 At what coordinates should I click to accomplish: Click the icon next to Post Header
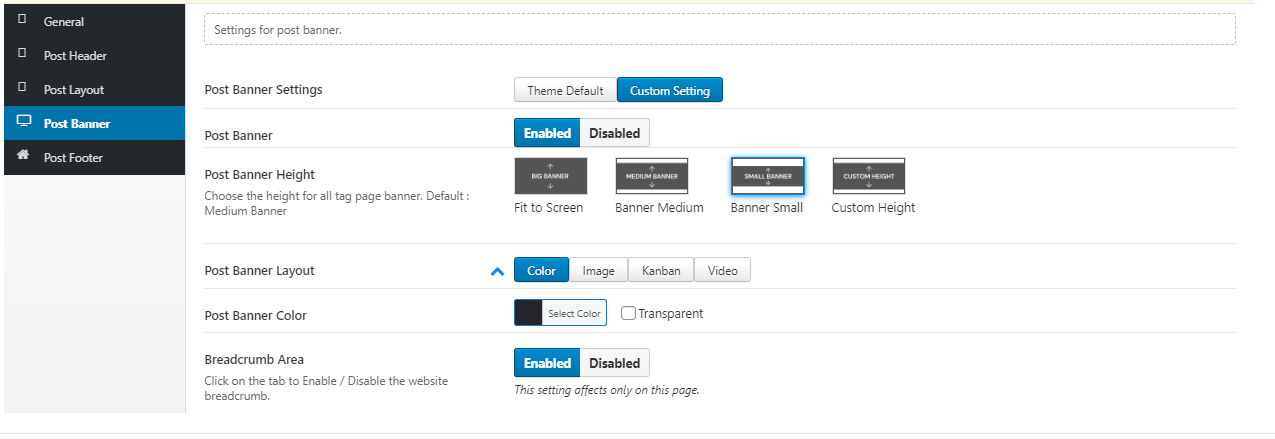(23, 55)
